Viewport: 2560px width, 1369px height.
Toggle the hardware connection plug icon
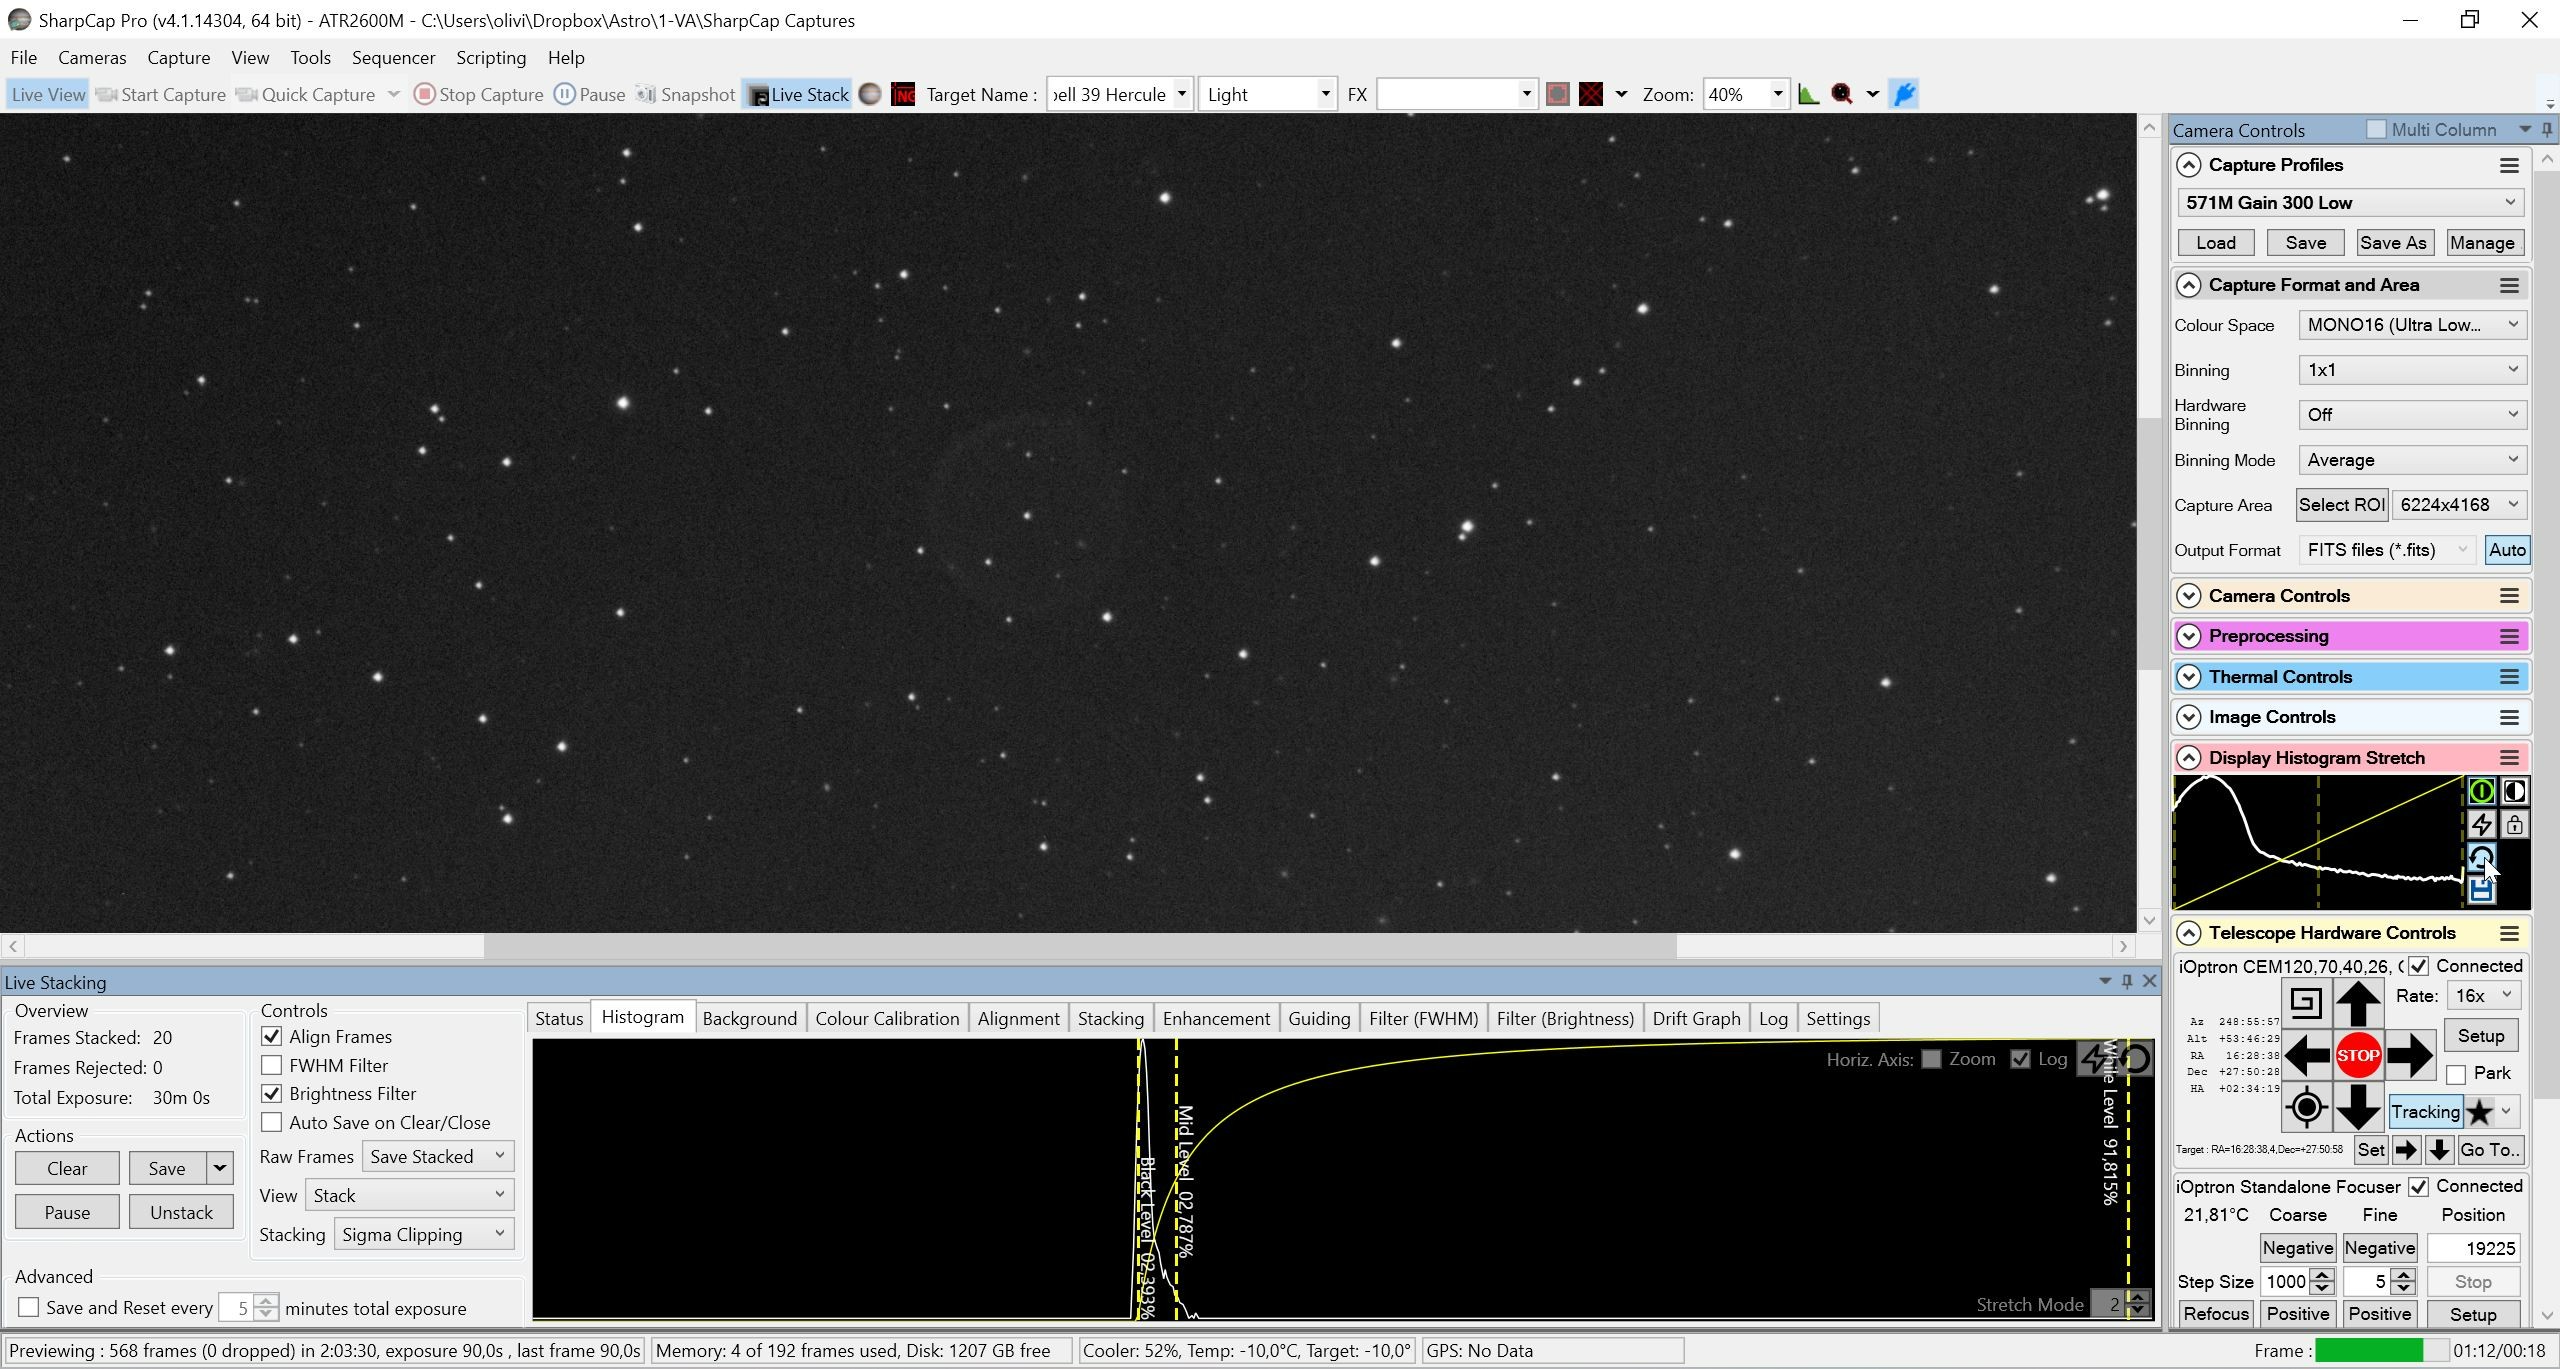[1904, 94]
